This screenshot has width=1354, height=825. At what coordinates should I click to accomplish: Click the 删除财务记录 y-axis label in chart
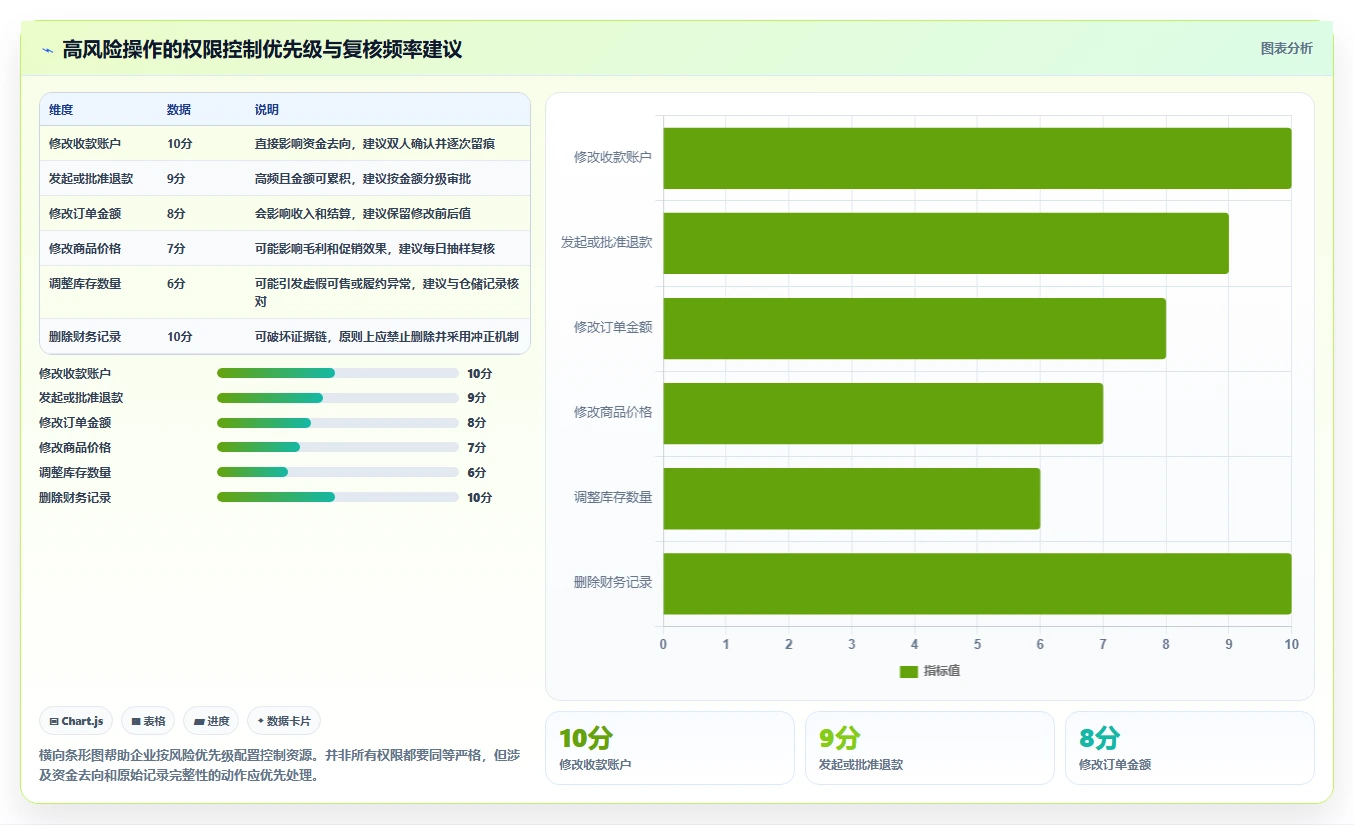point(613,582)
